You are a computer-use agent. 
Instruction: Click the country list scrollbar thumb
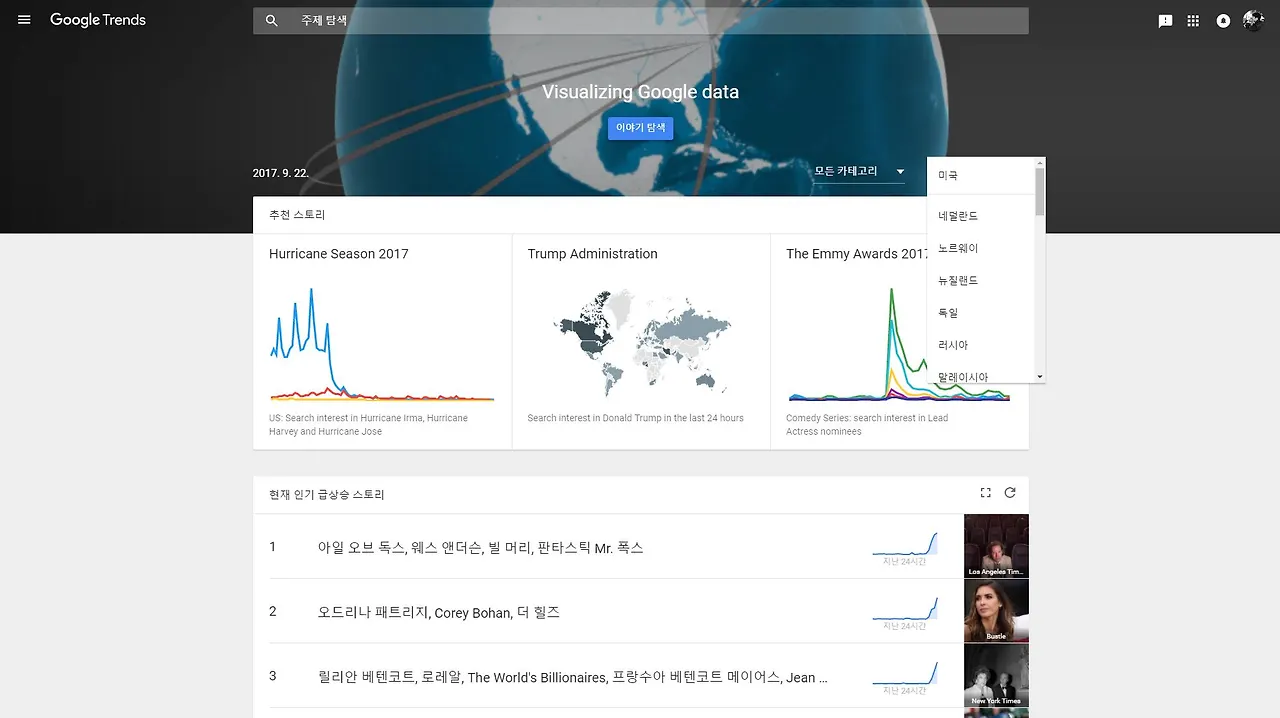(1040, 191)
